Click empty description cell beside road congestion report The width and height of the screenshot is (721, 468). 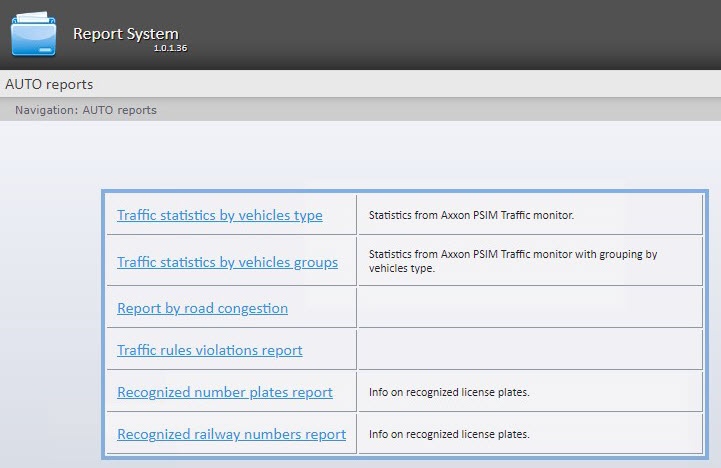(x=530, y=308)
